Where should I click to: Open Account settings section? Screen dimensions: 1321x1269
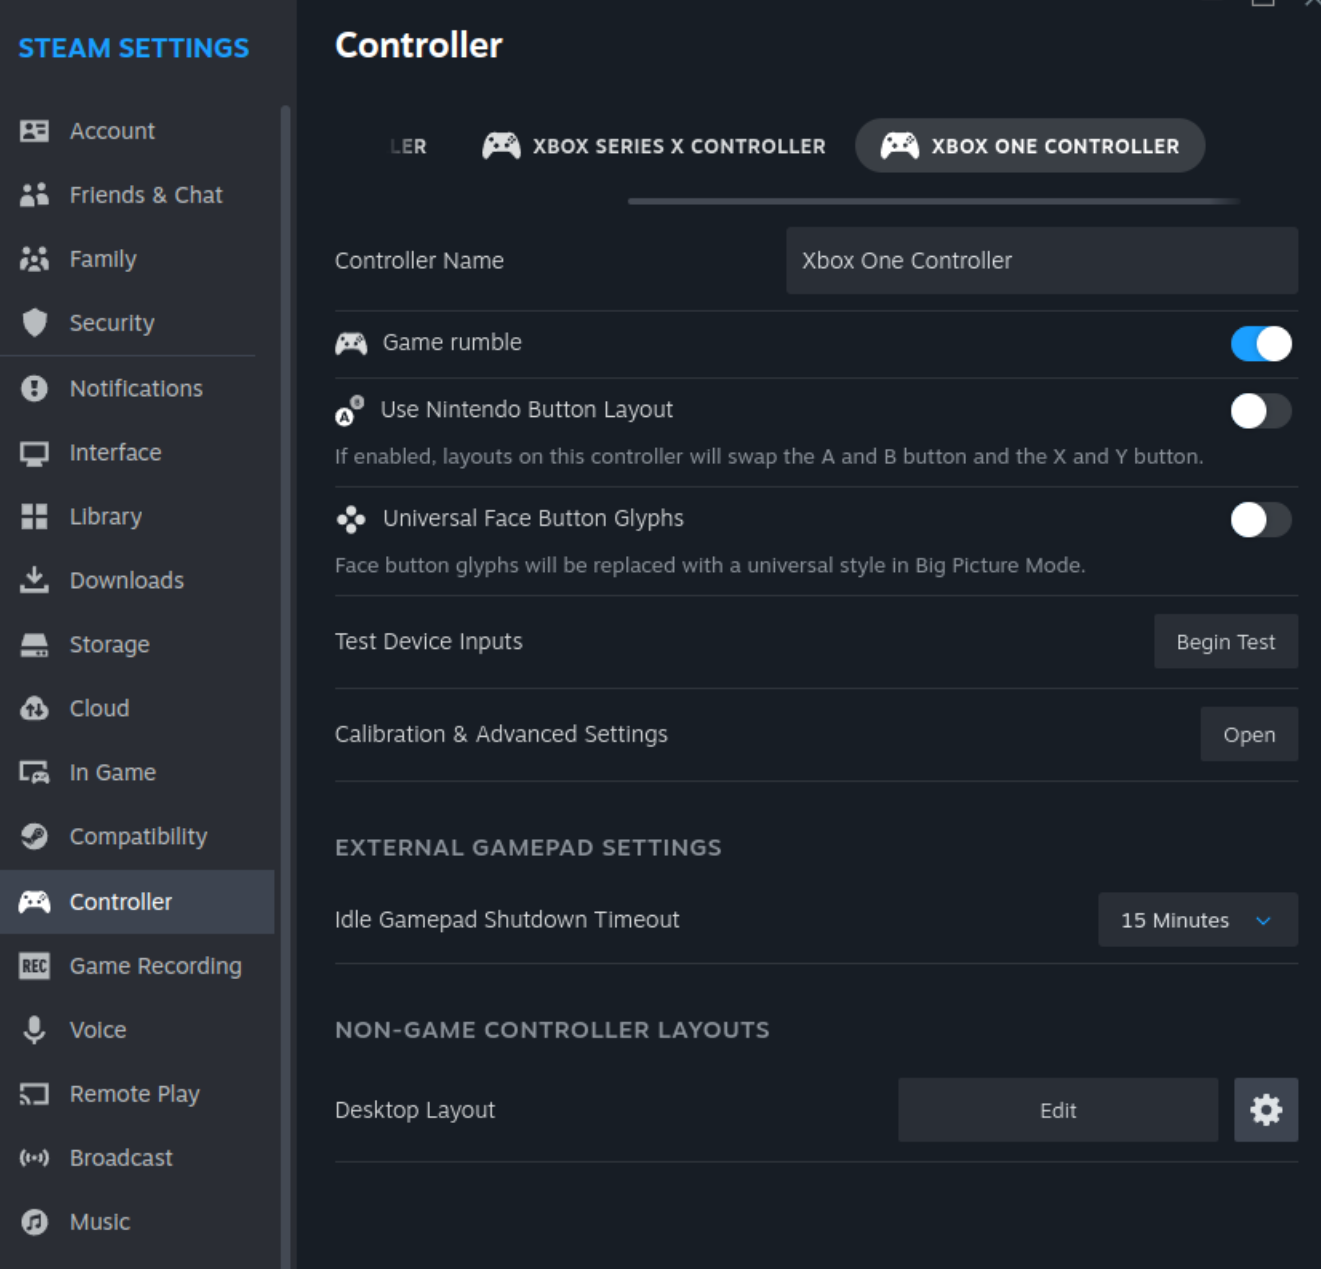pos(137,131)
